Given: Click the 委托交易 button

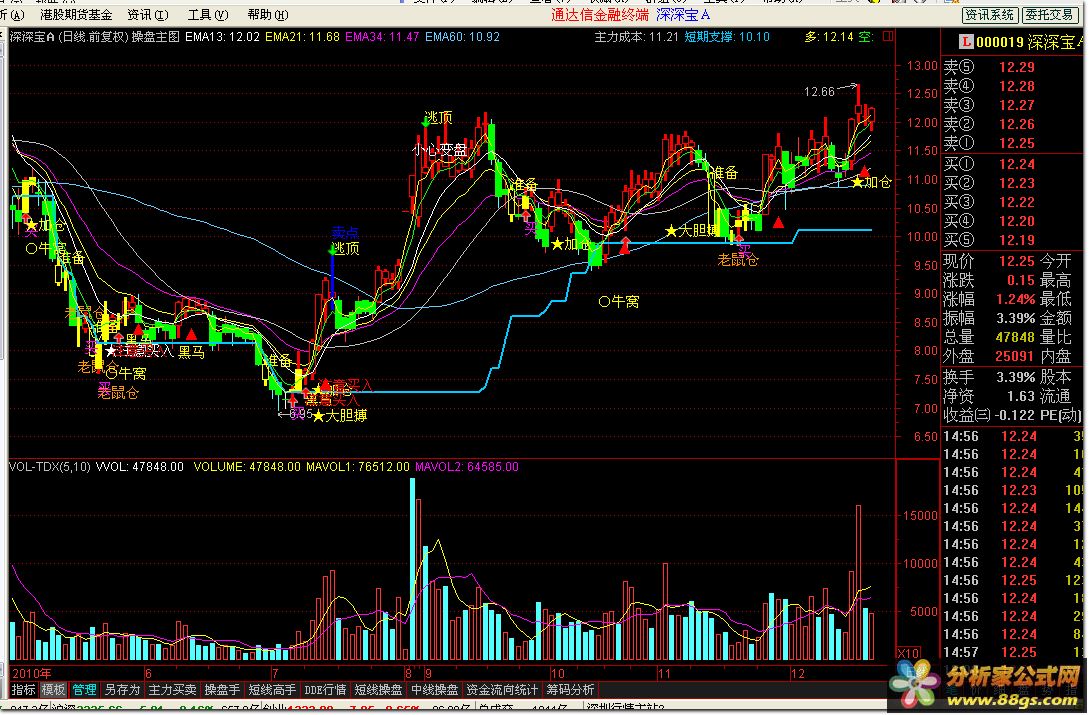Looking at the screenshot, I should pyautogui.click(x=1049, y=15).
